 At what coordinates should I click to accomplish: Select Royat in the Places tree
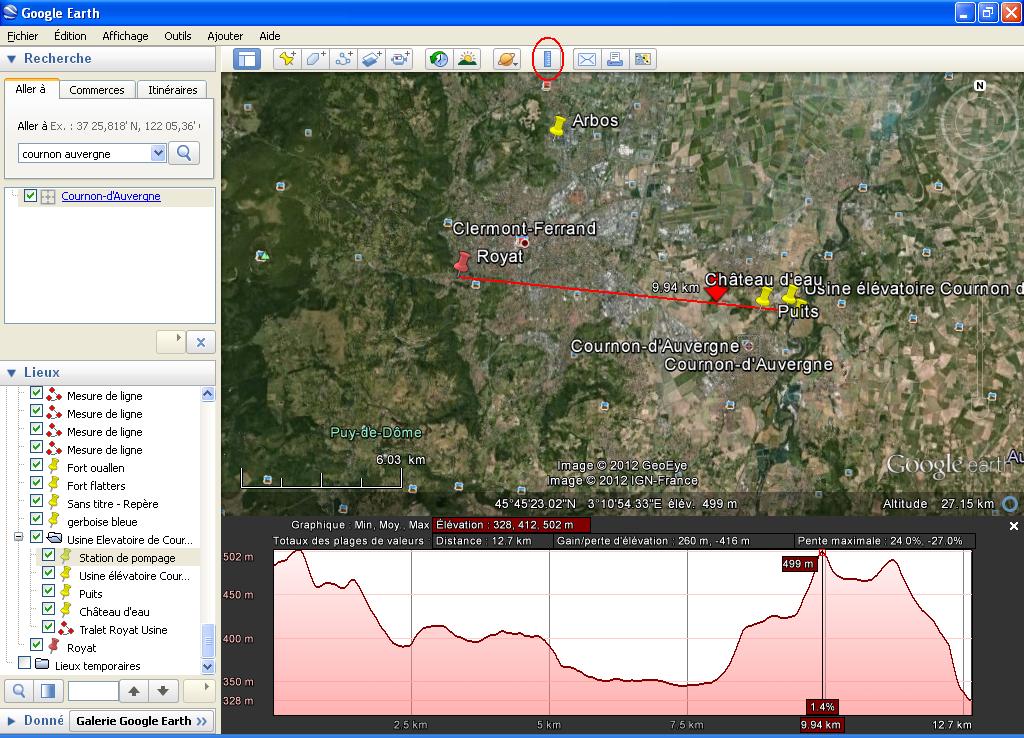82,648
